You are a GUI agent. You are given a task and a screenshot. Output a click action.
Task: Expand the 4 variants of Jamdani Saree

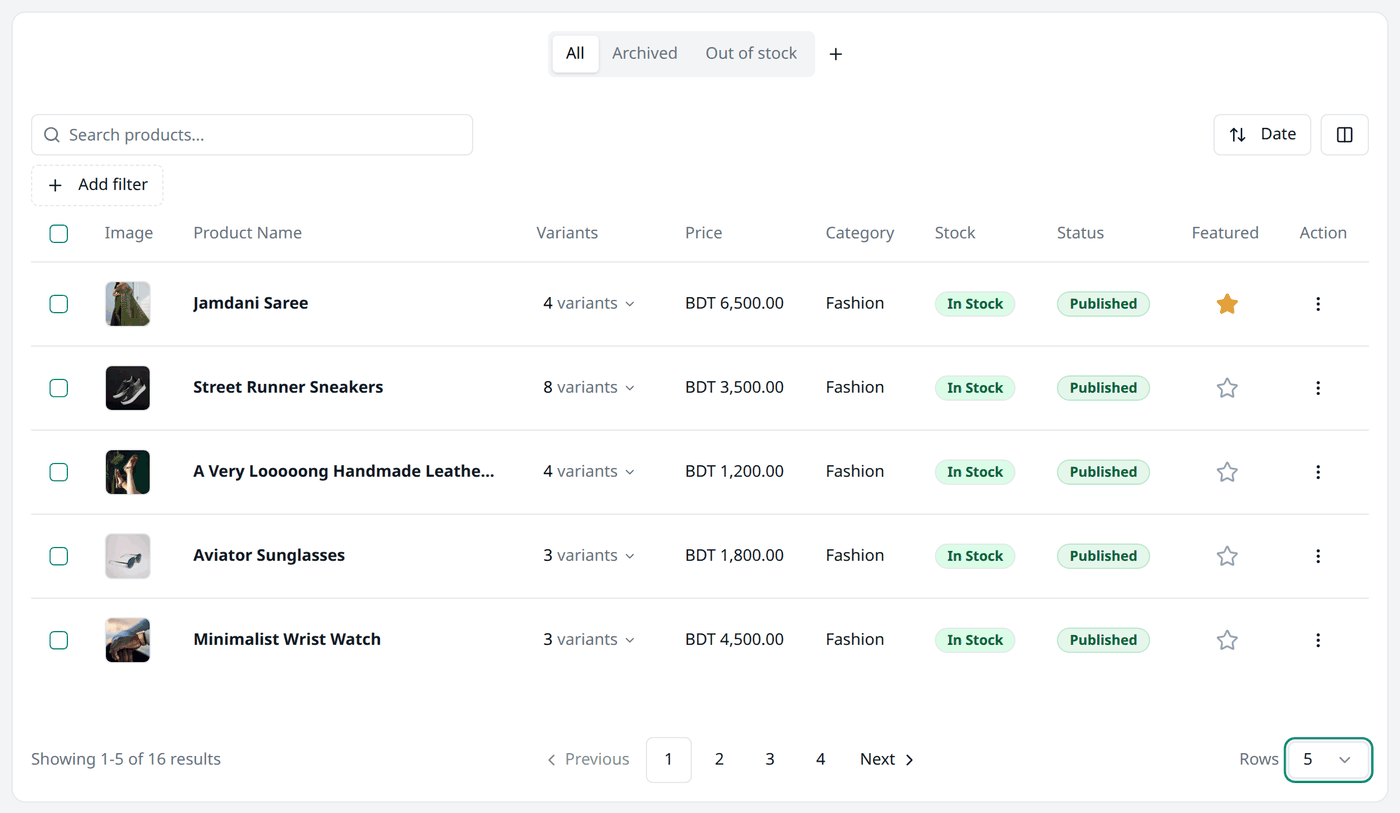pos(589,304)
